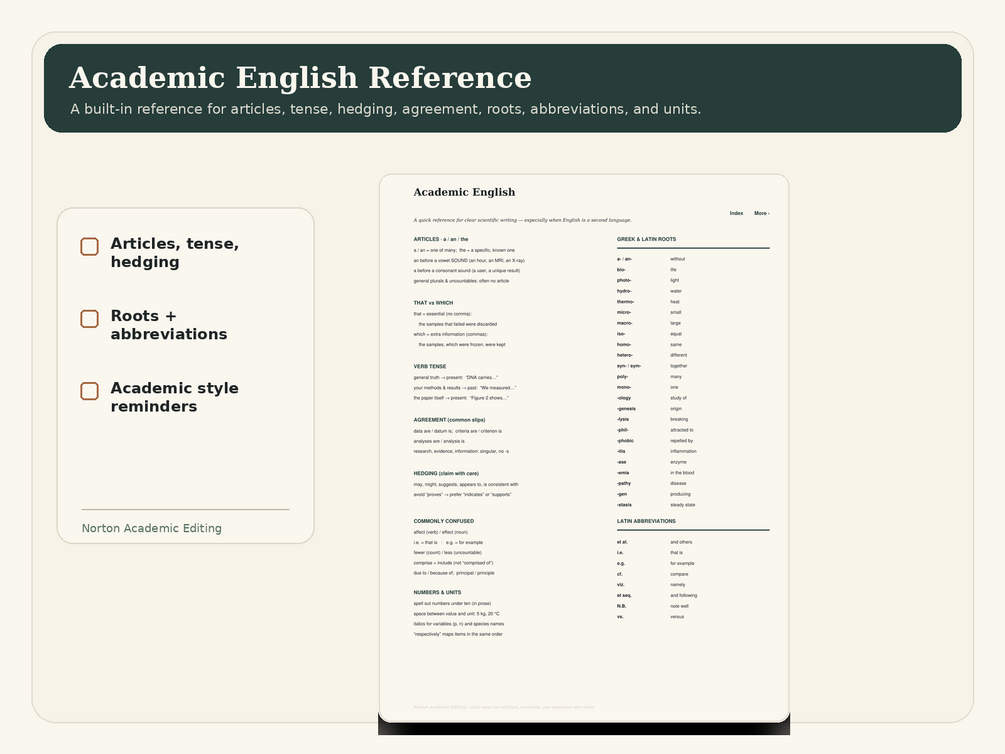
Task: Click the line "general truth → present: DNA carries"
Action: (x=456, y=378)
